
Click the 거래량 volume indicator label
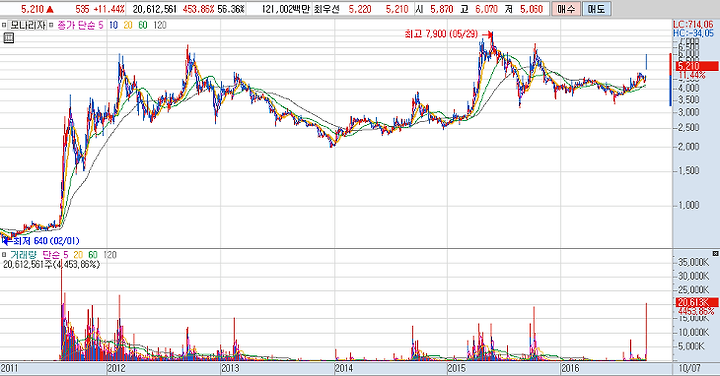click(24, 255)
